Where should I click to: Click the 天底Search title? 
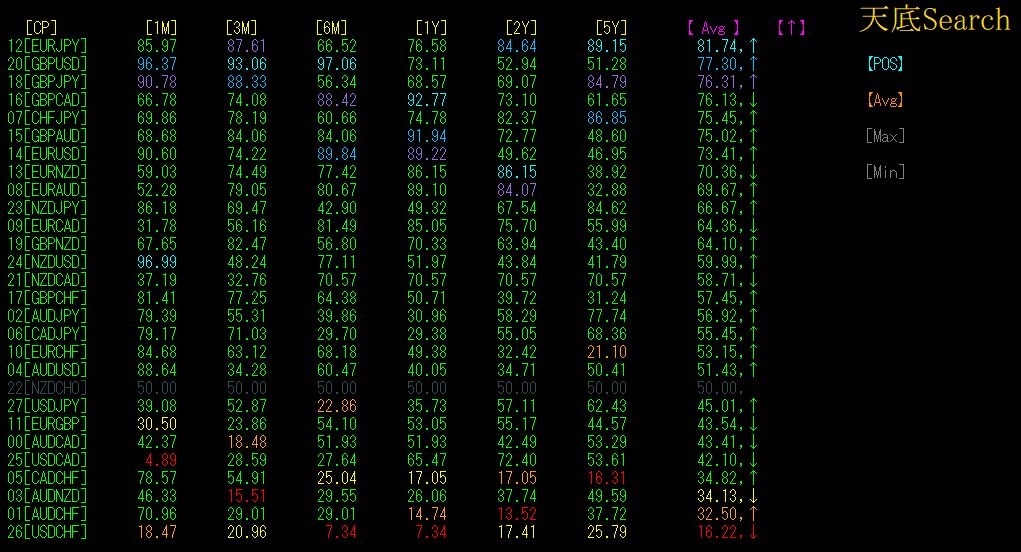point(934,20)
